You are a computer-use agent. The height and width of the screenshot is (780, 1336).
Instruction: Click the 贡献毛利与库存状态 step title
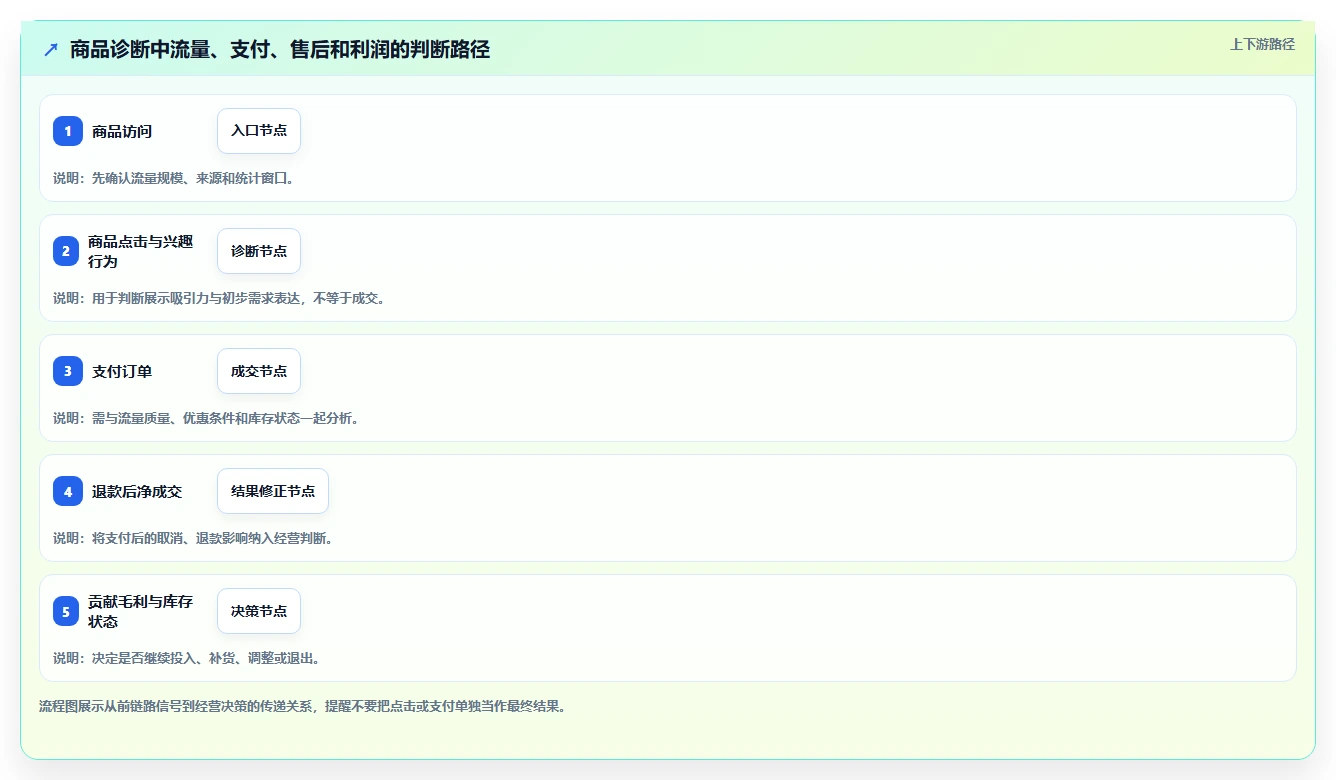[x=140, y=611]
